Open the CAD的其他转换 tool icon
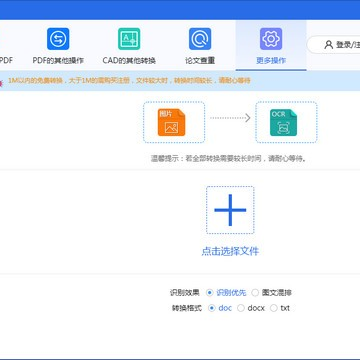 click(129, 39)
